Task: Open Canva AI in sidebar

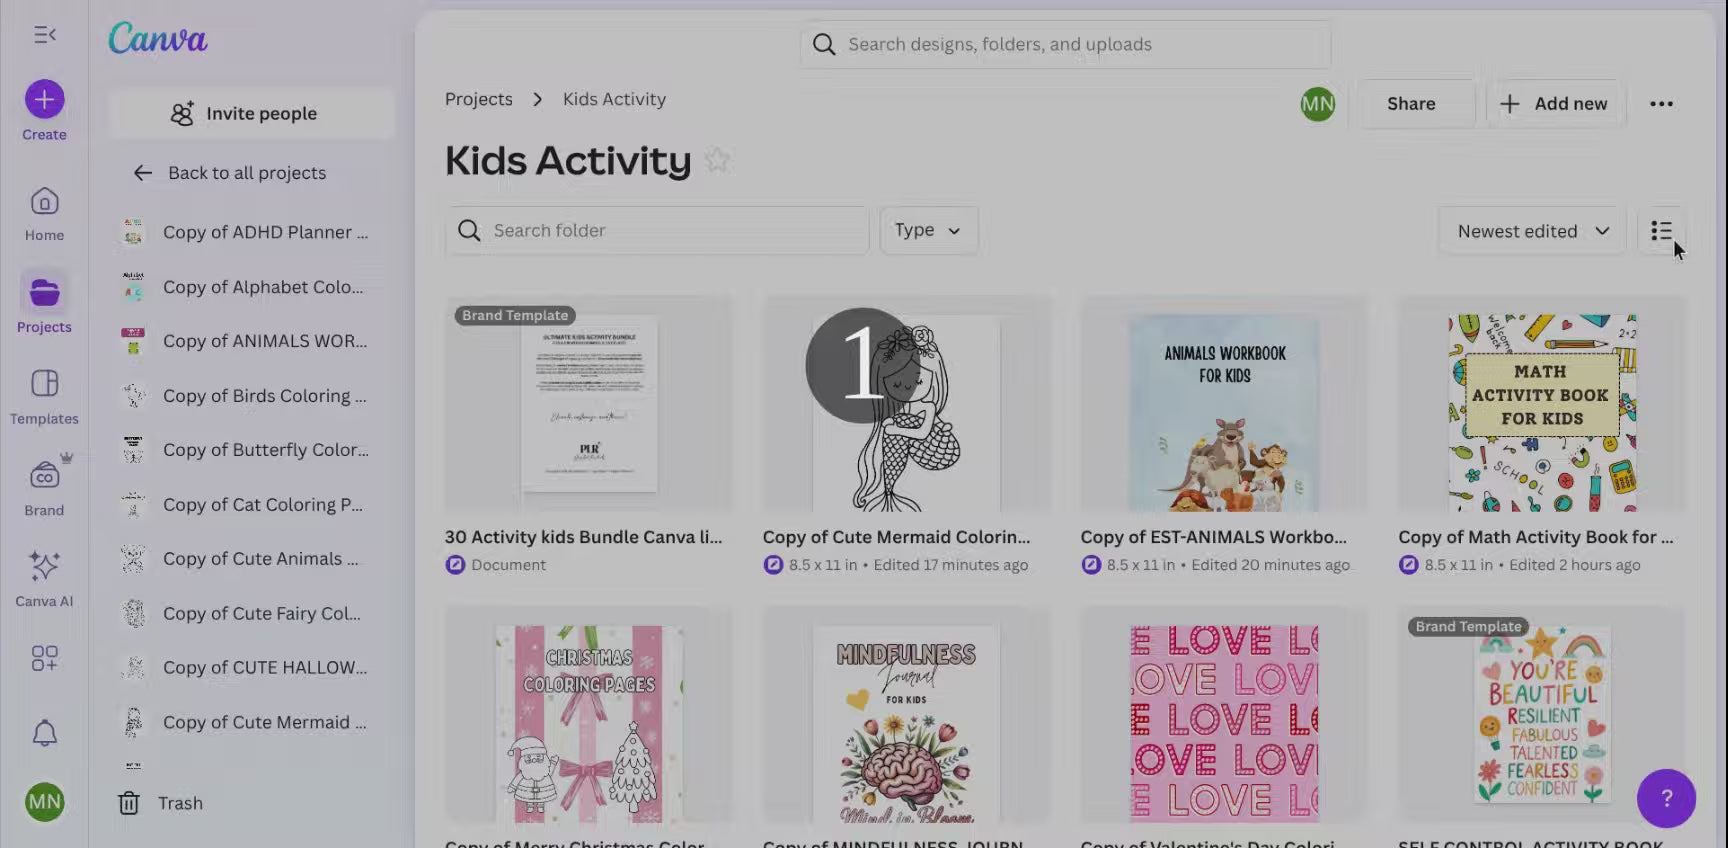Action: click(x=44, y=579)
